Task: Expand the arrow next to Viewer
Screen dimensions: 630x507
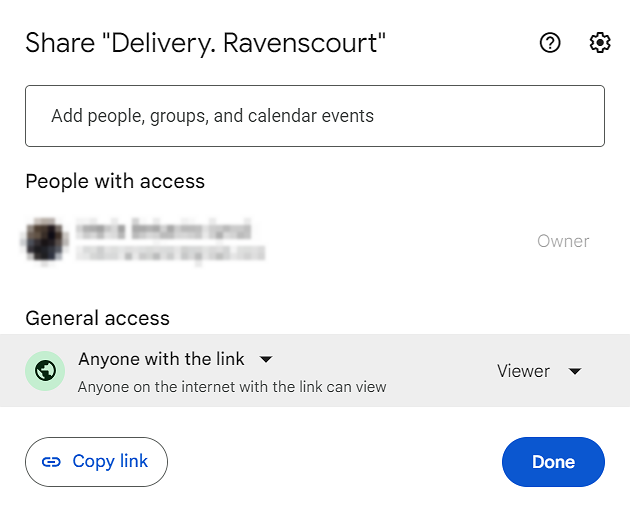Action: 575,371
